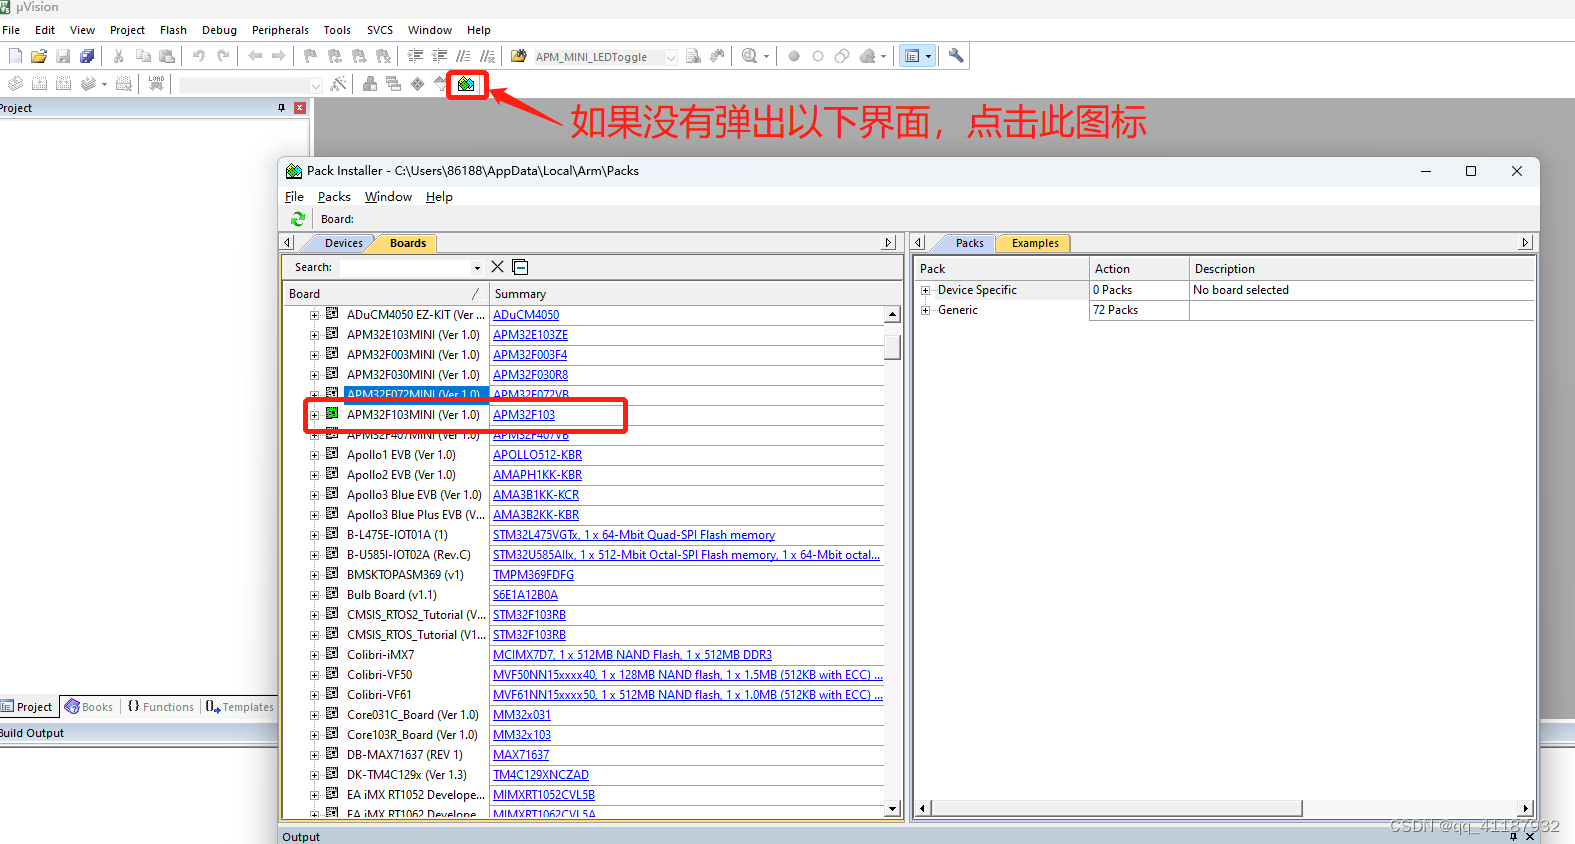The width and height of the screenshot is (1575, 844).
Task: Refresh packs with the green arrows icon
Action: coord(297,219)
